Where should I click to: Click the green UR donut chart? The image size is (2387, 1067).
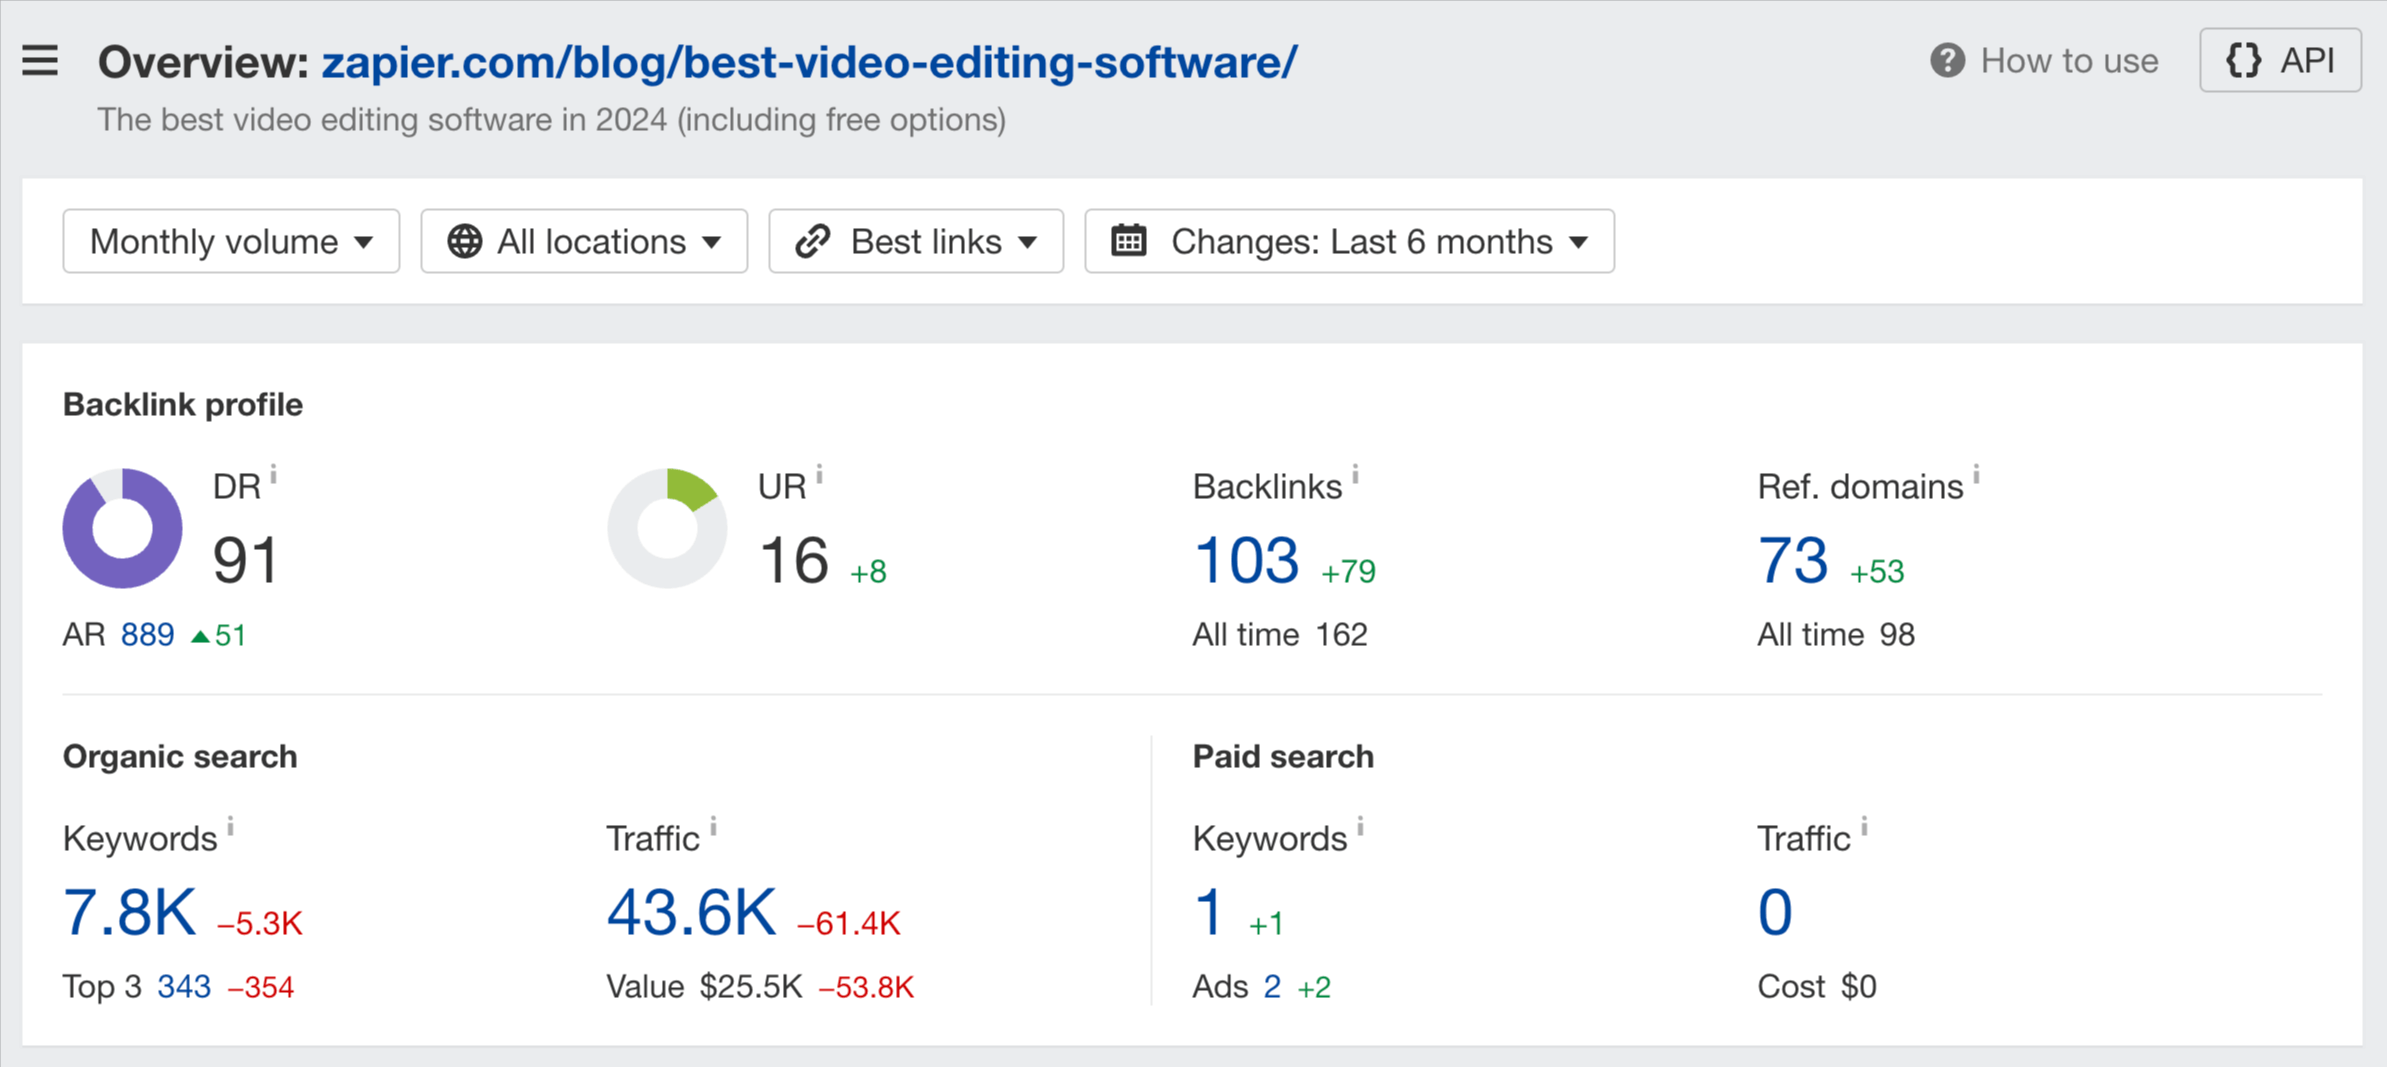(x=667, y=528)
